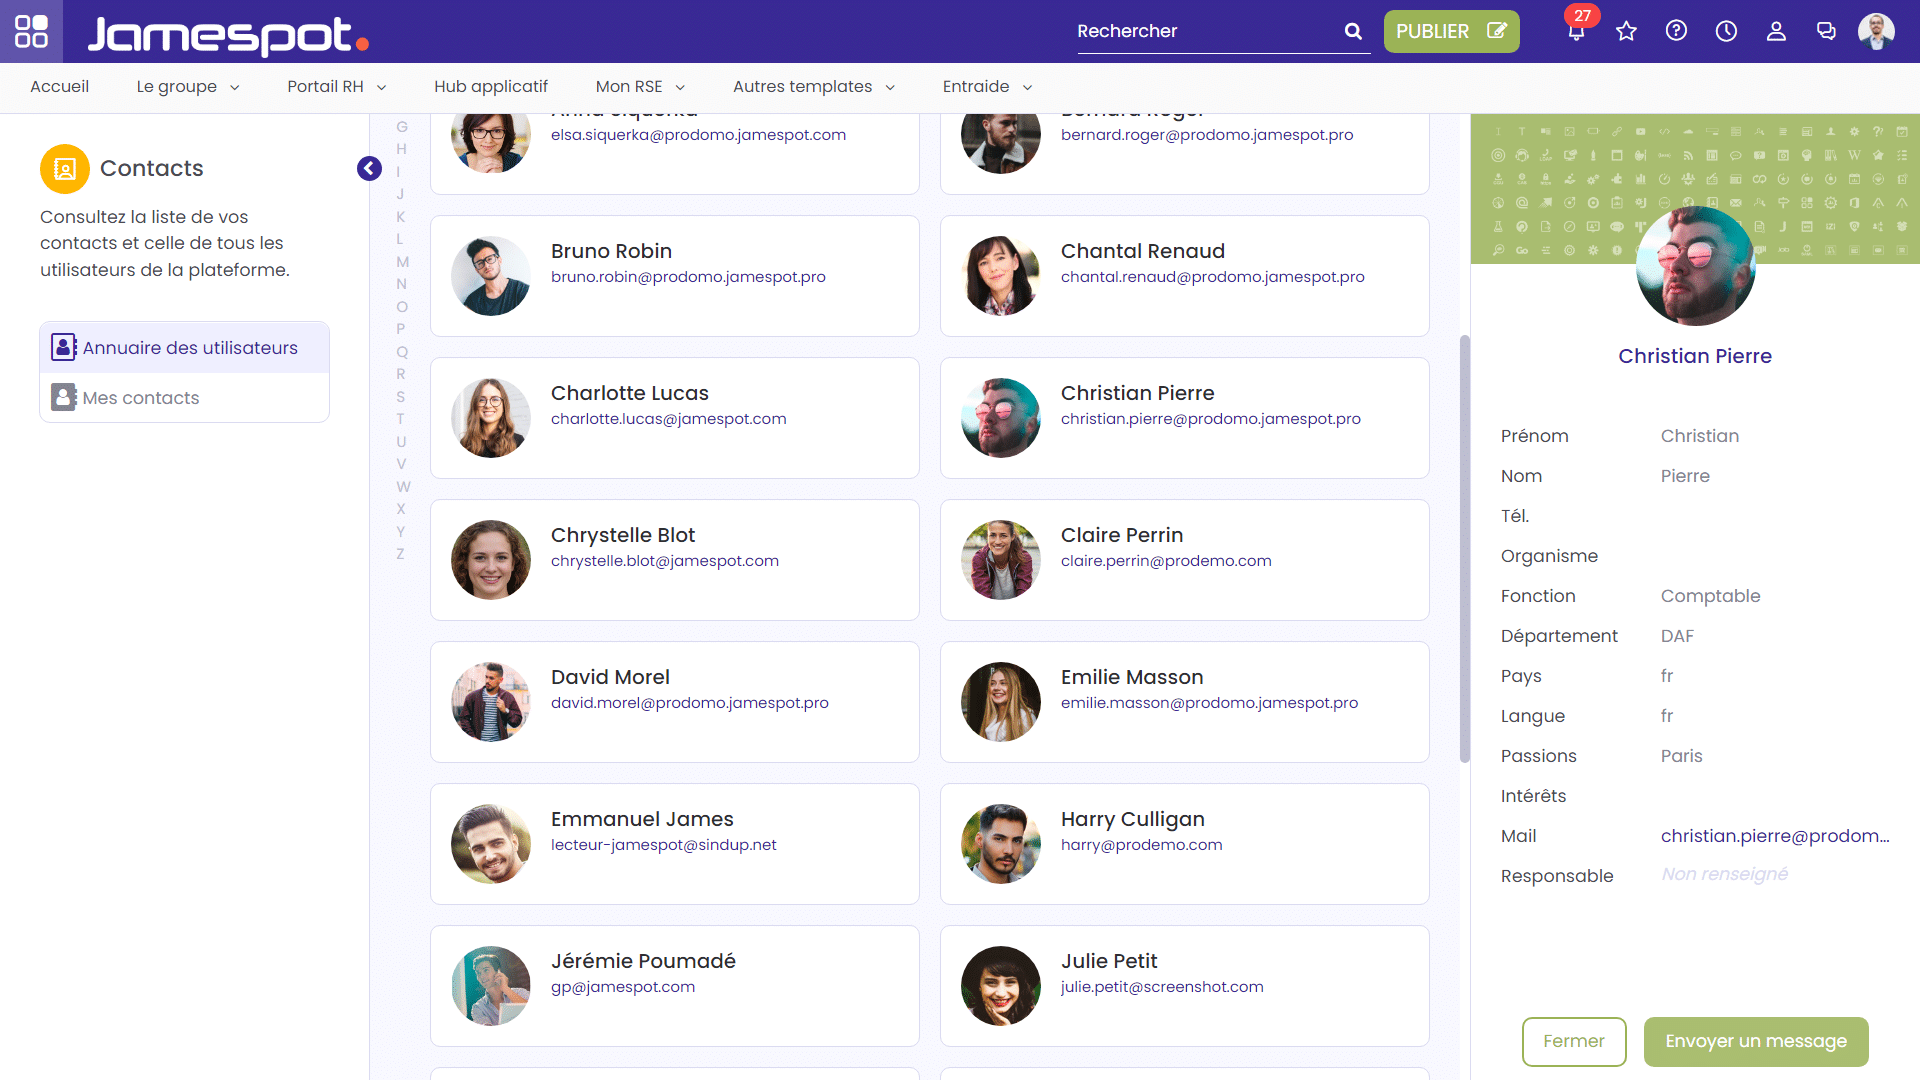The height and width of the screenshot is (1080, 1920).
Task: Click the Comptable function value
Action: click(1710, 596)
